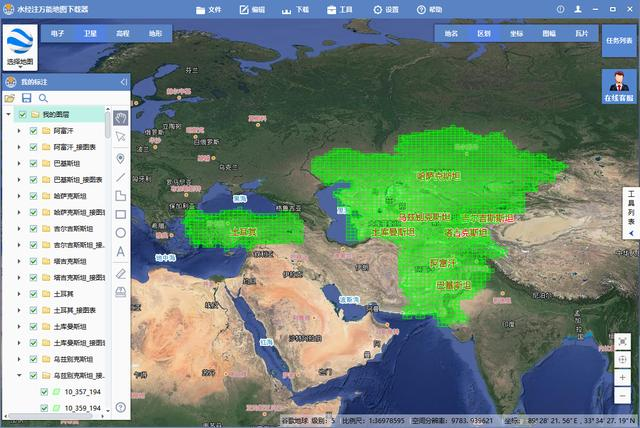Choose the circle drawing tool
Viewport: 640px width, 428px height.
tap(120, 233)
